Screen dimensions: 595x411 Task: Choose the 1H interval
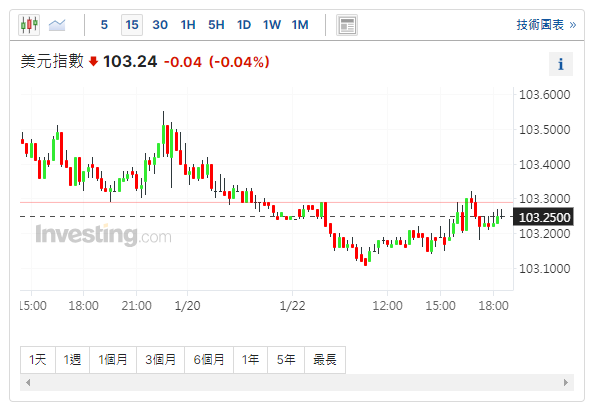[188, 25]
